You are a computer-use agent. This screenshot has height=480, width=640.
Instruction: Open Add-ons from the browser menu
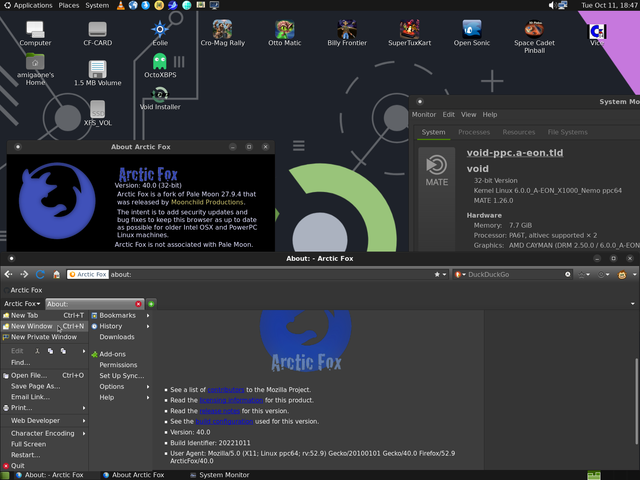pos(121,354)
